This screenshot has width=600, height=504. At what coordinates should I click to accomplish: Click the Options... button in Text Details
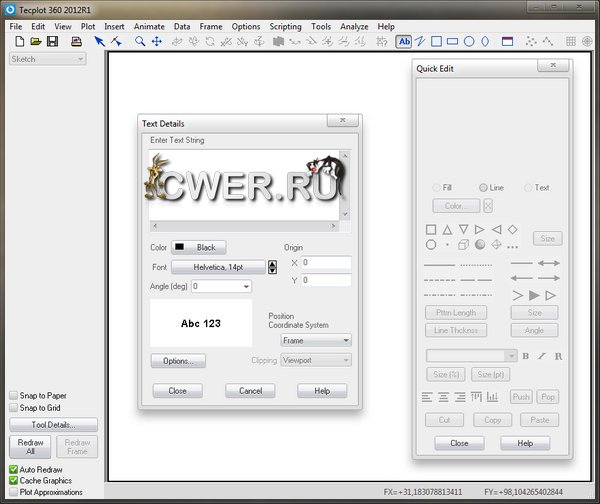coord(178,360)
